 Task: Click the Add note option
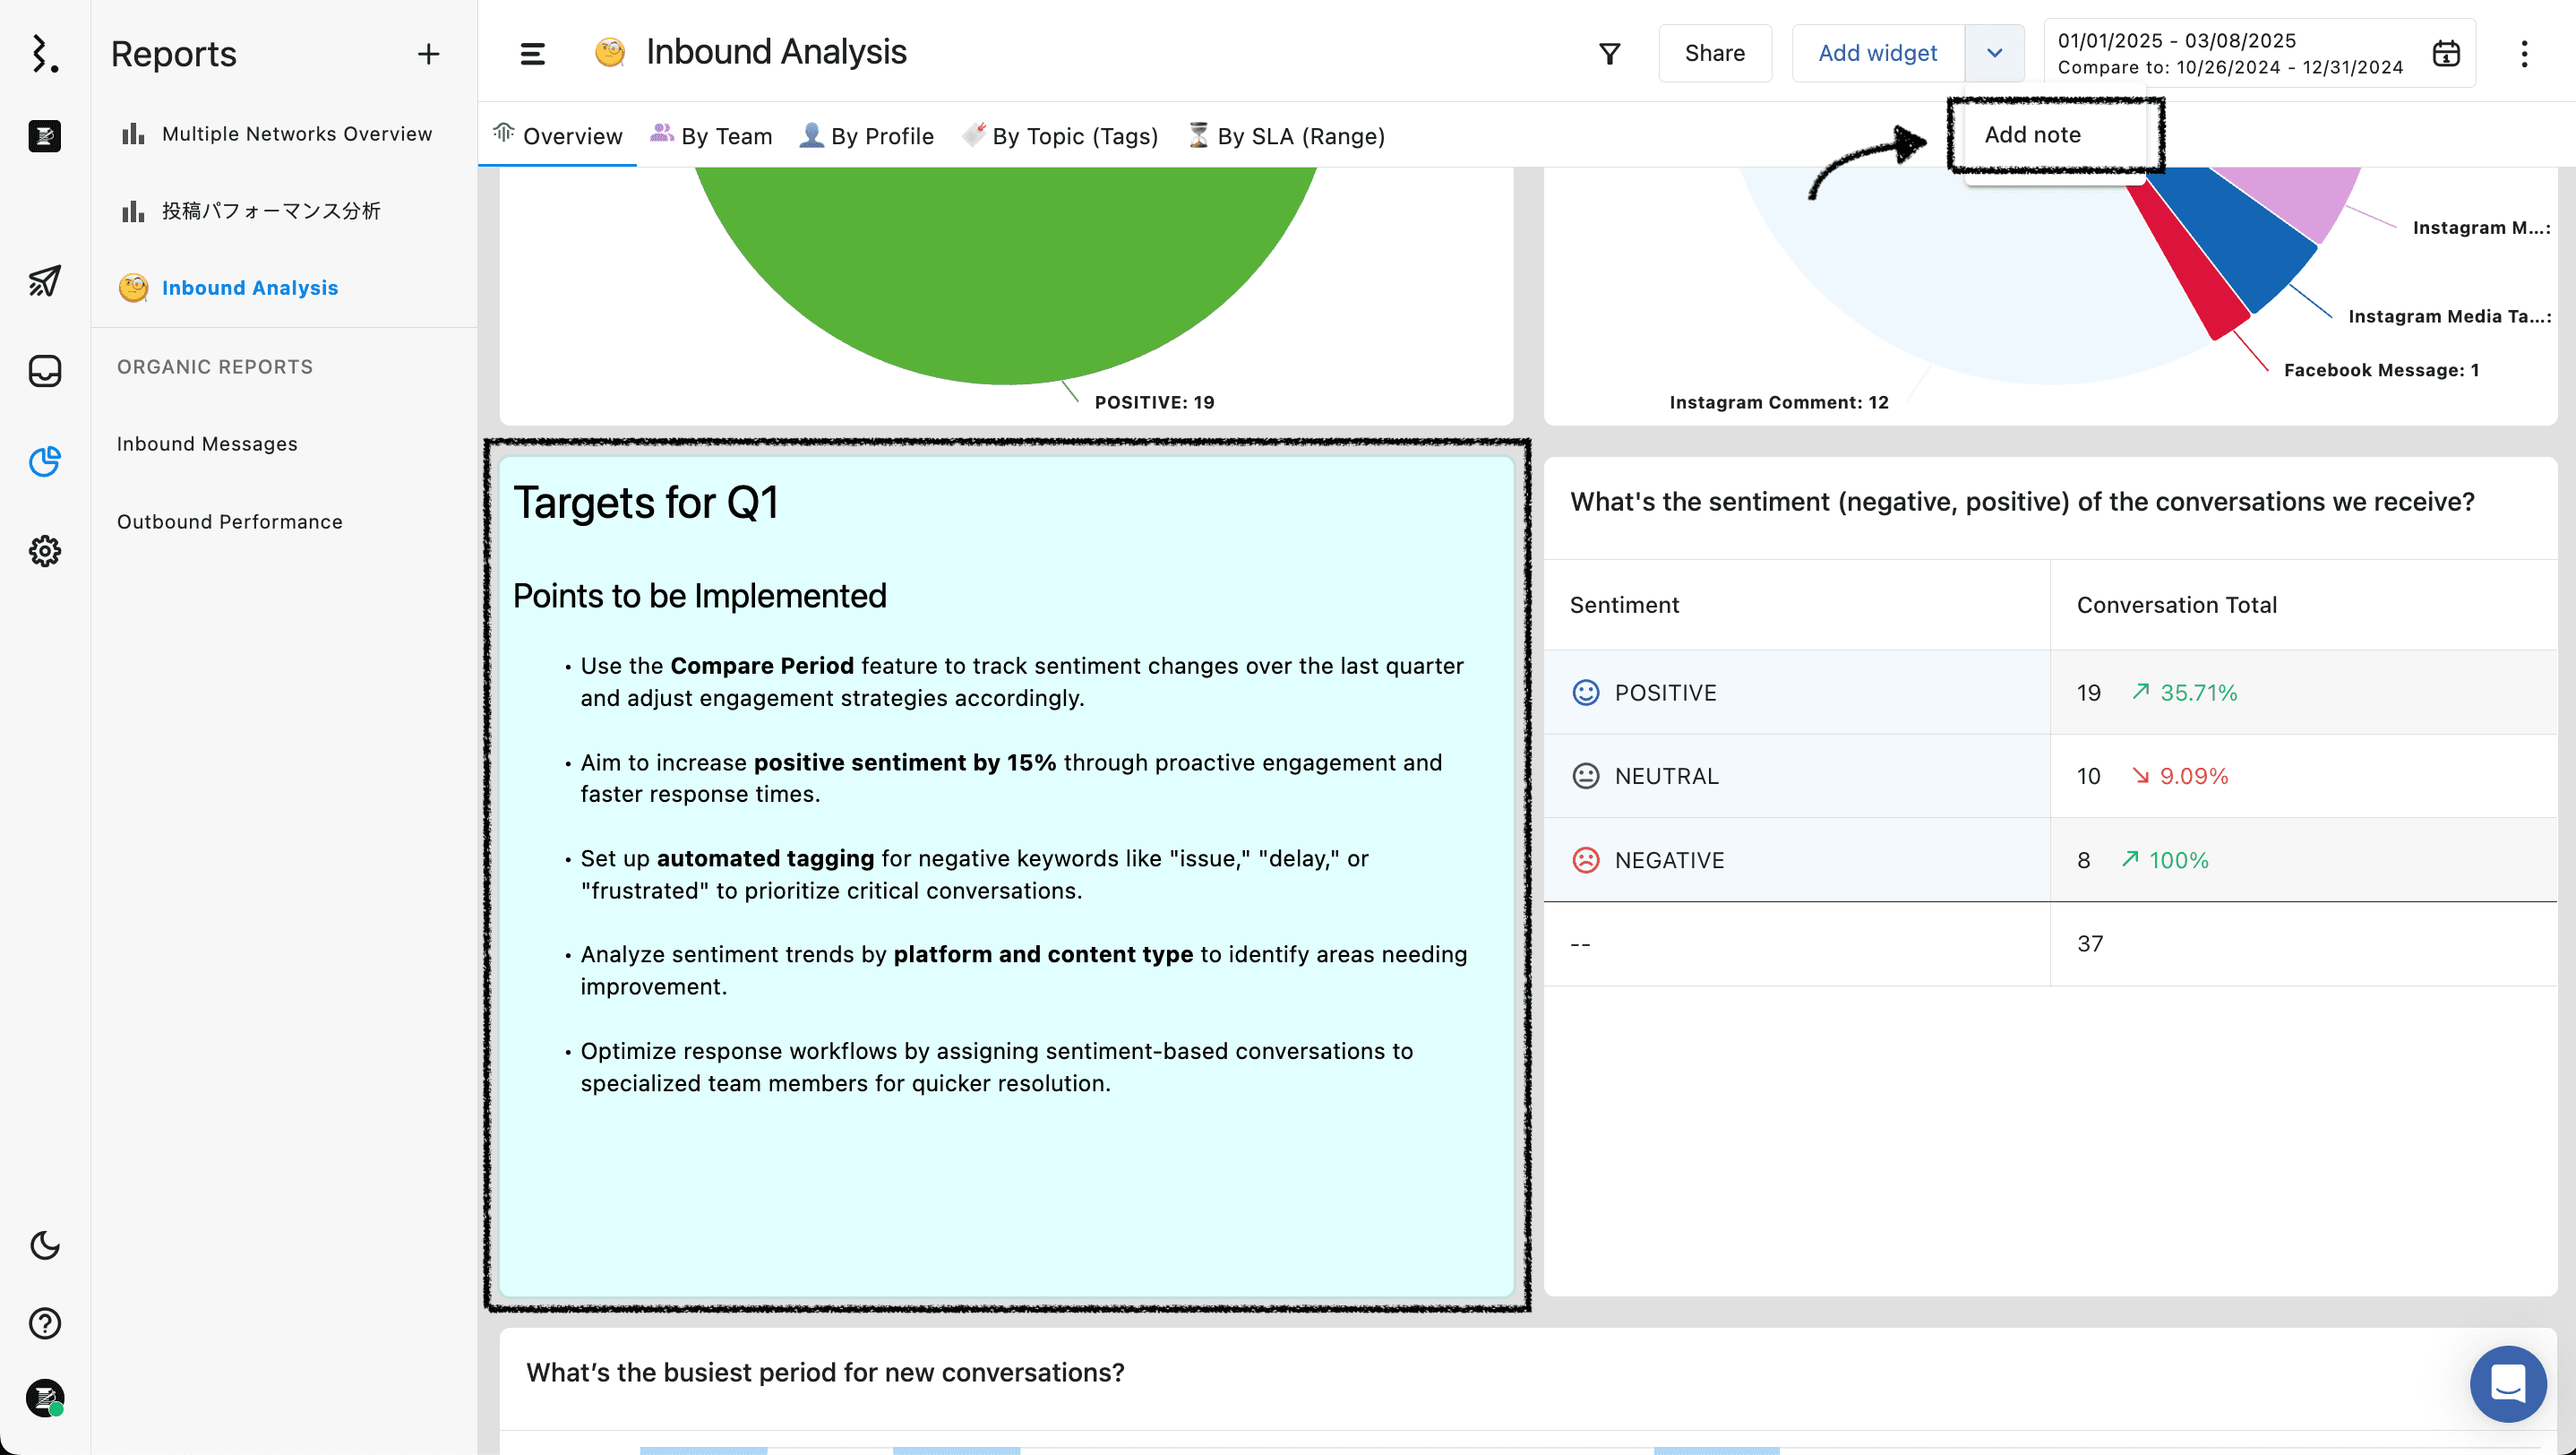click(2033, 134)
